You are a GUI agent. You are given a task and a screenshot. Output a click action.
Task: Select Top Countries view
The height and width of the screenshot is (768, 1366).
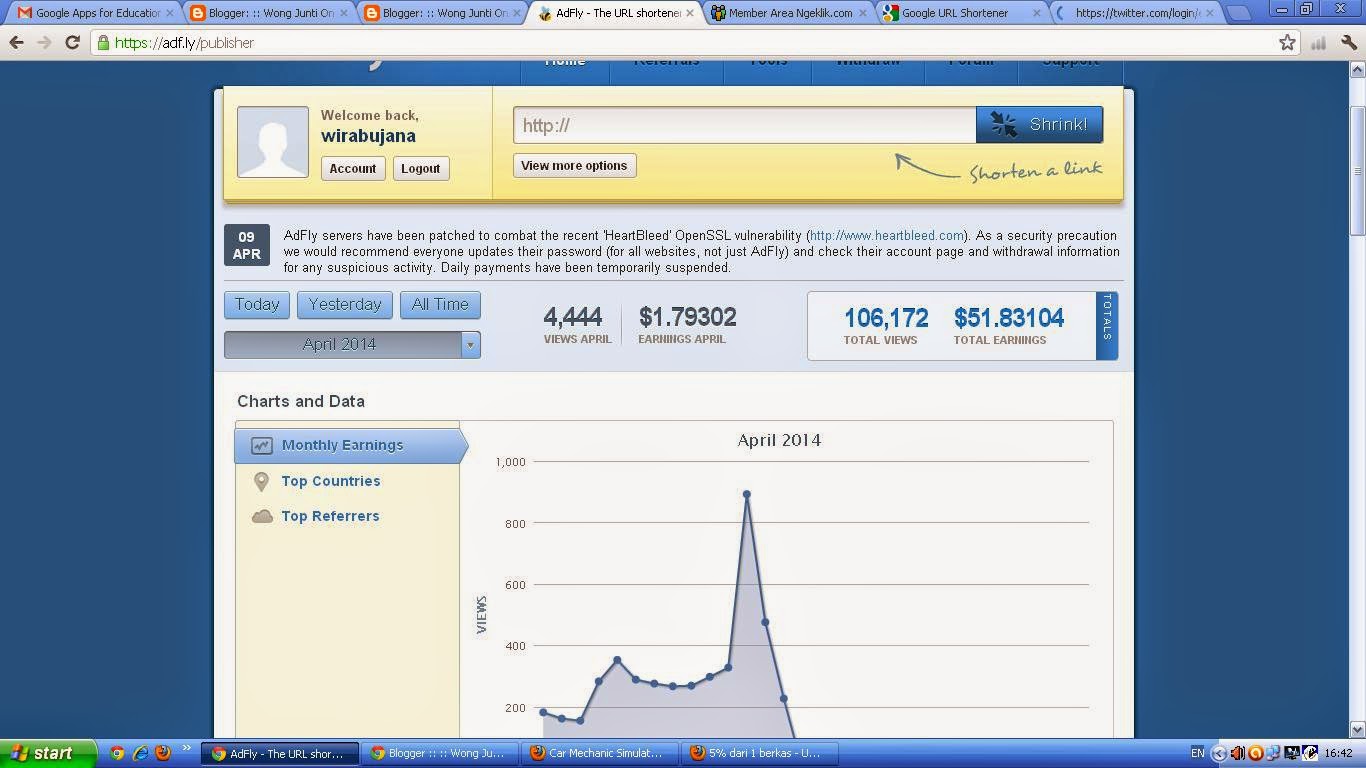331,481
